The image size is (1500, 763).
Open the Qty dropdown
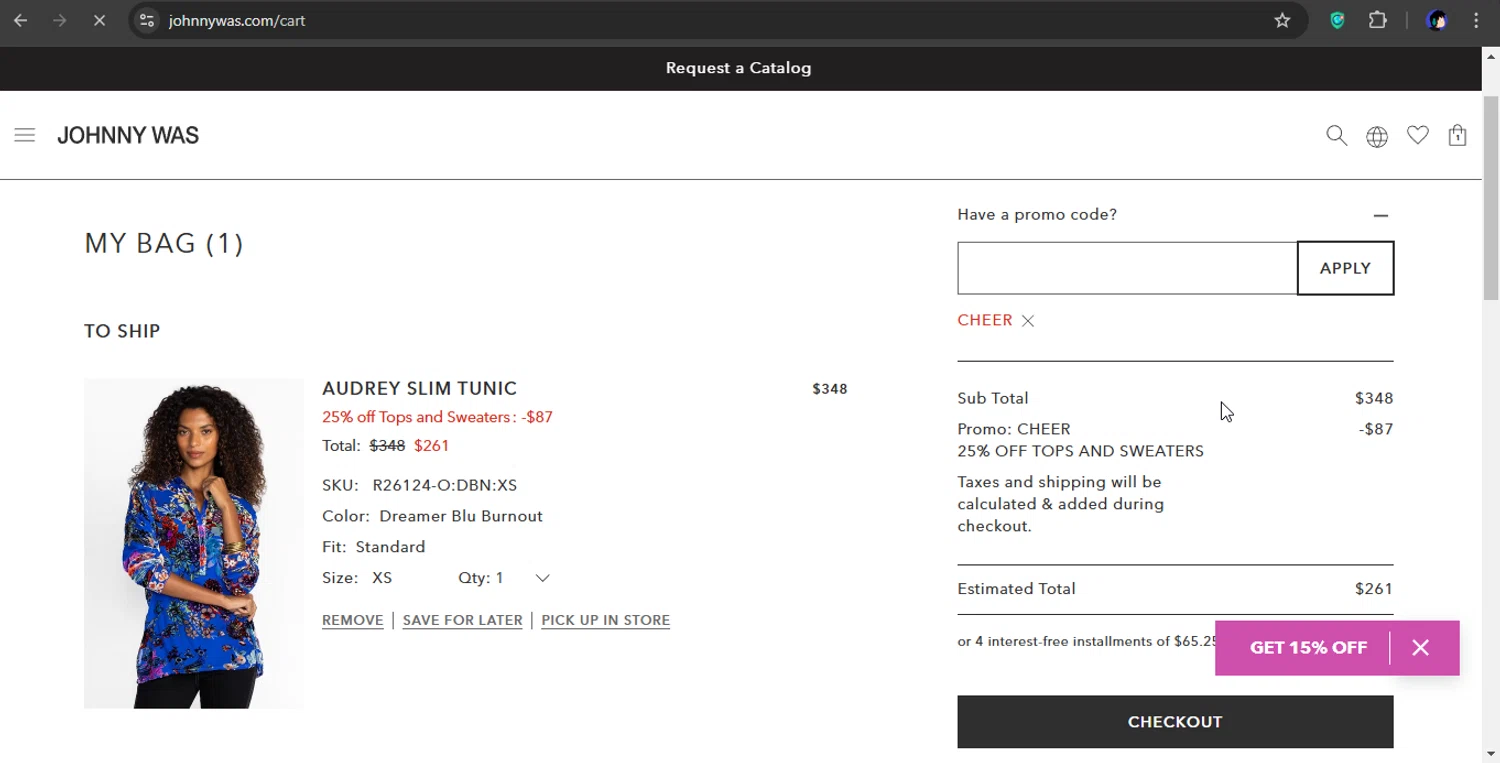[542, 578]
